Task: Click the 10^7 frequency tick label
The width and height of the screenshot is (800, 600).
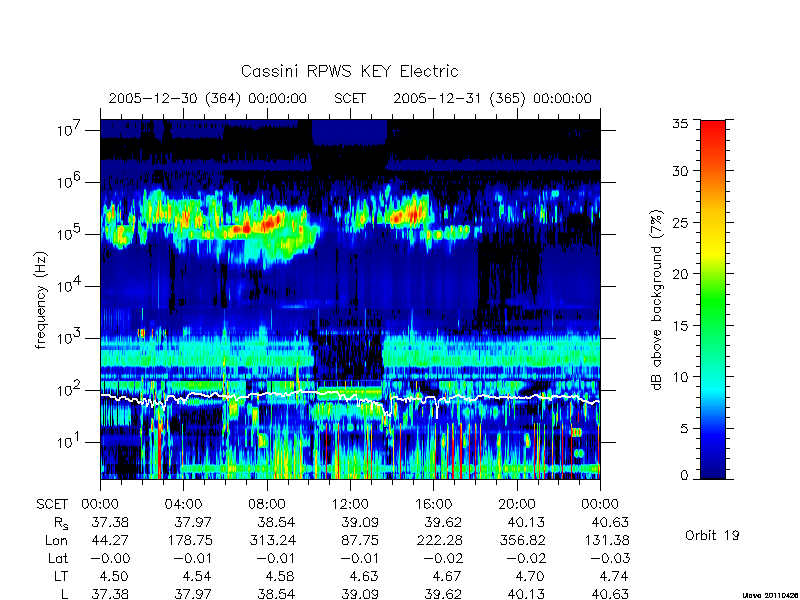Action: [70, 129]
